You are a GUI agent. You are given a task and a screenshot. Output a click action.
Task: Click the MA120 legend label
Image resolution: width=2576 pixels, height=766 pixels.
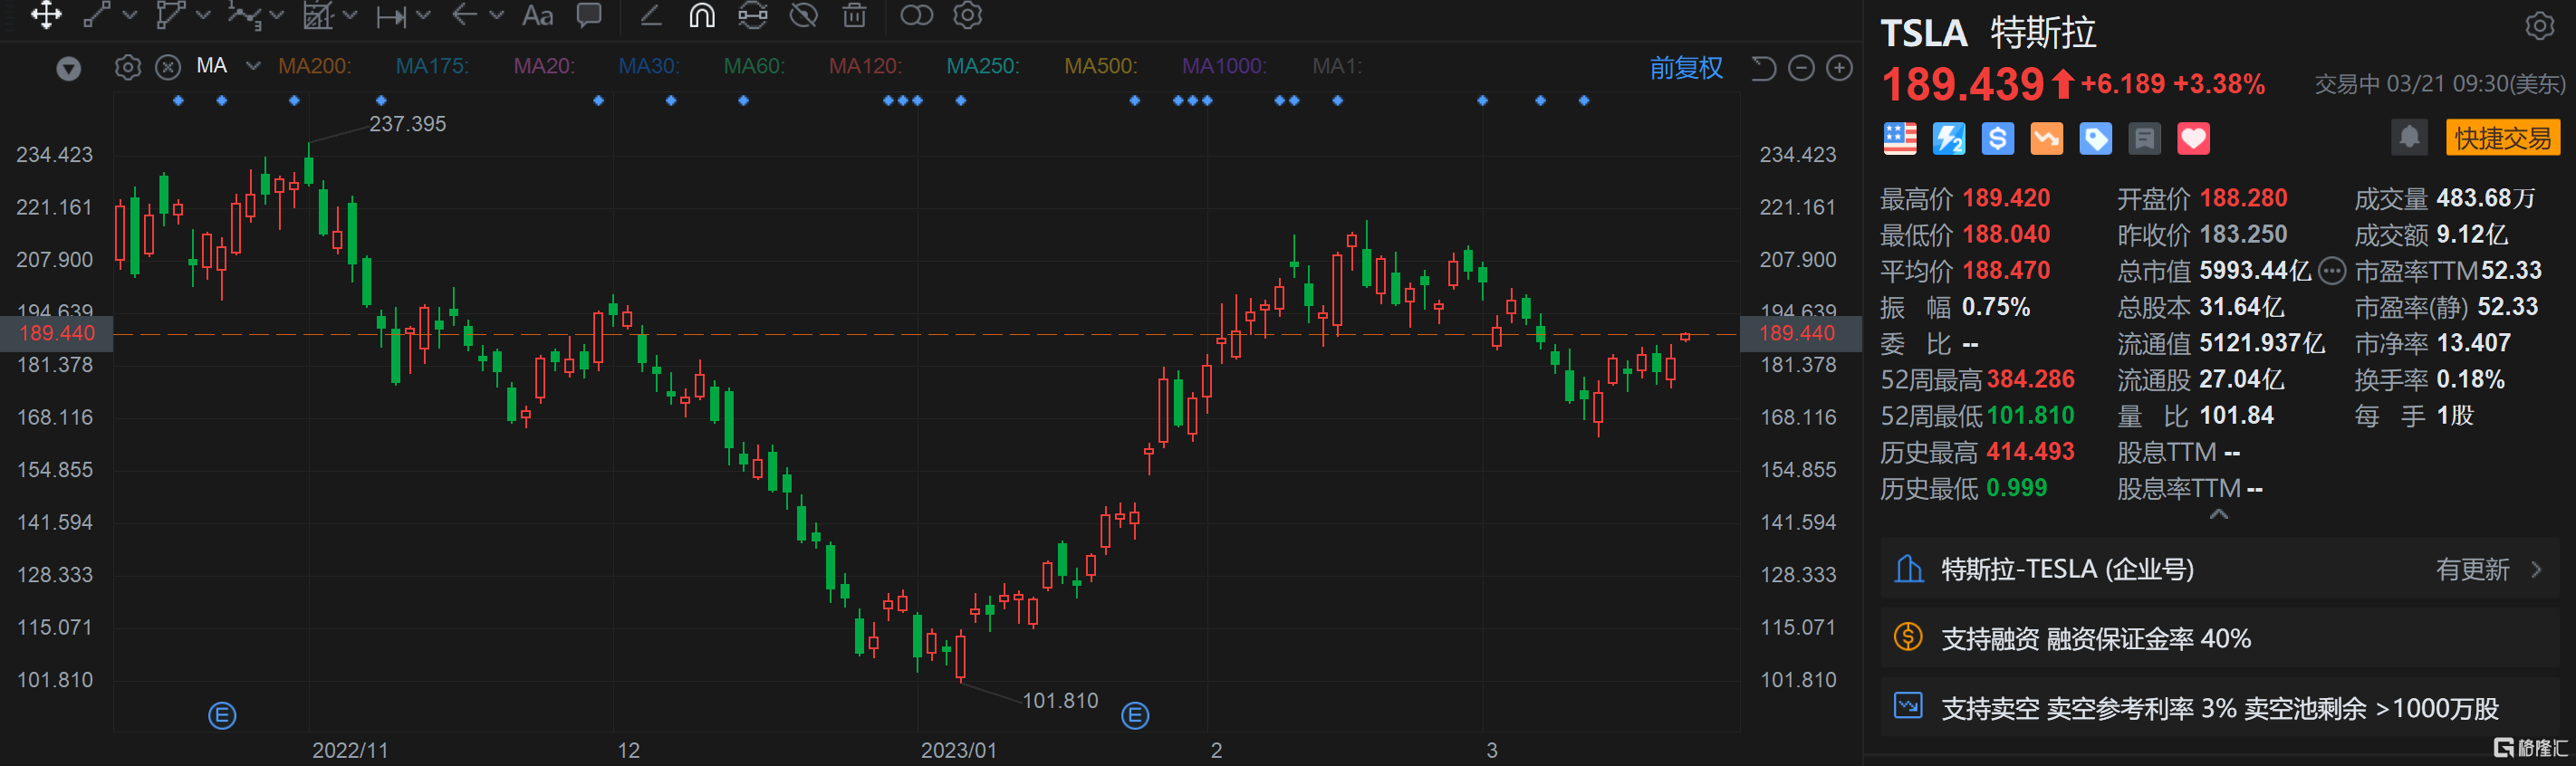coord(865,66)
